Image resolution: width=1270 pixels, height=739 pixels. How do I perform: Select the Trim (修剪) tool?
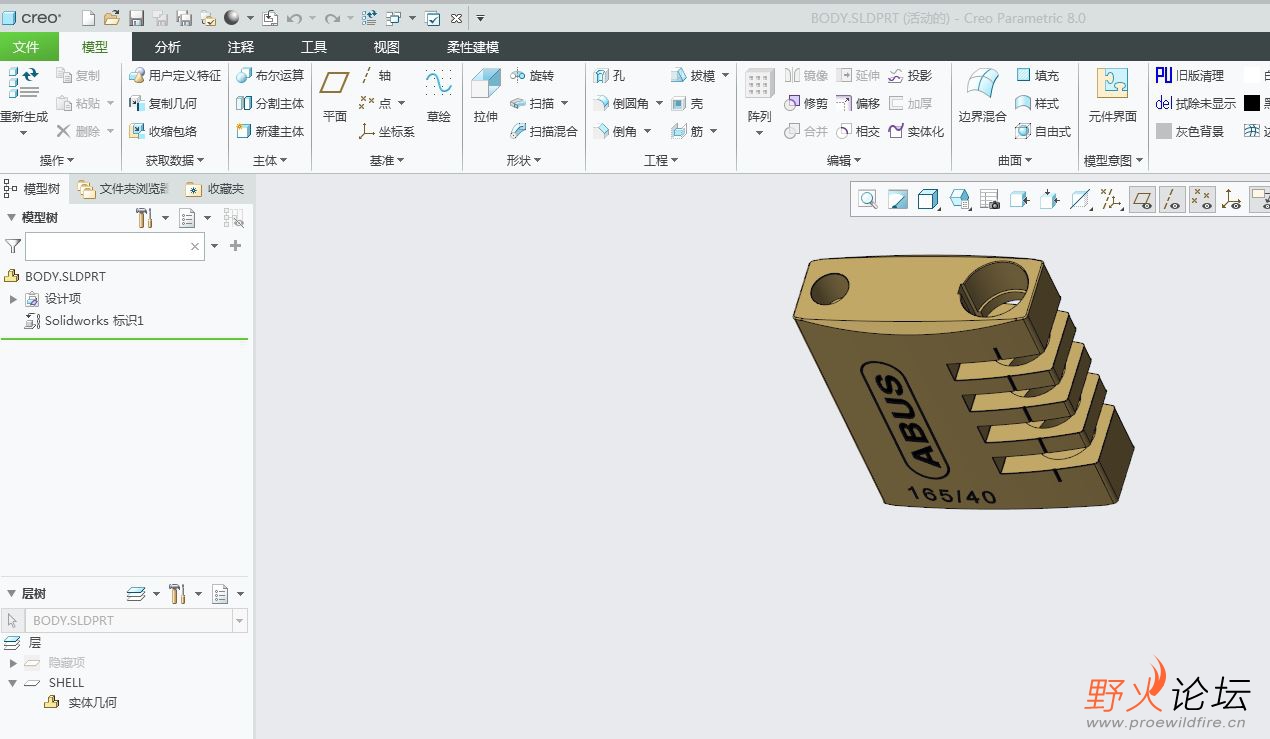pyautogui.click(x=806, y=104)
